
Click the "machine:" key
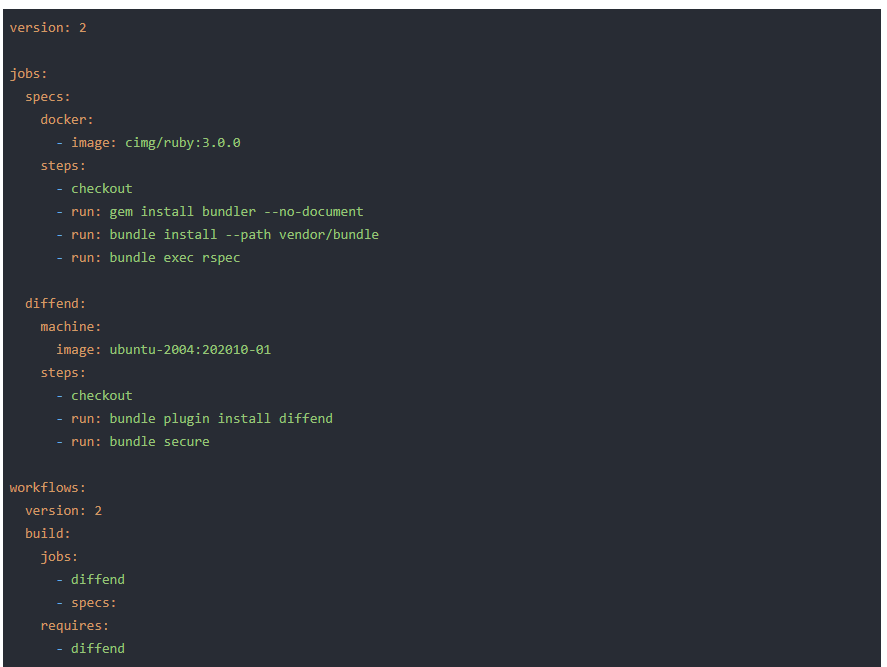coord(71,327)
